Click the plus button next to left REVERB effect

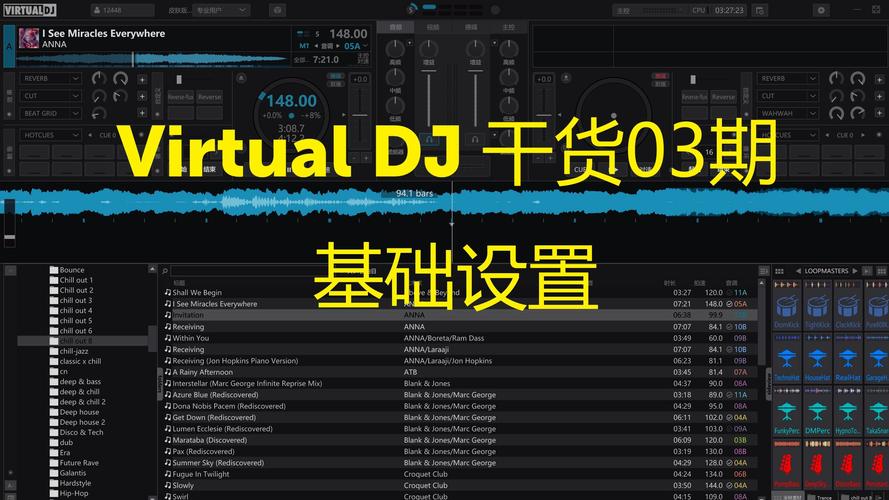click(142, 79)
